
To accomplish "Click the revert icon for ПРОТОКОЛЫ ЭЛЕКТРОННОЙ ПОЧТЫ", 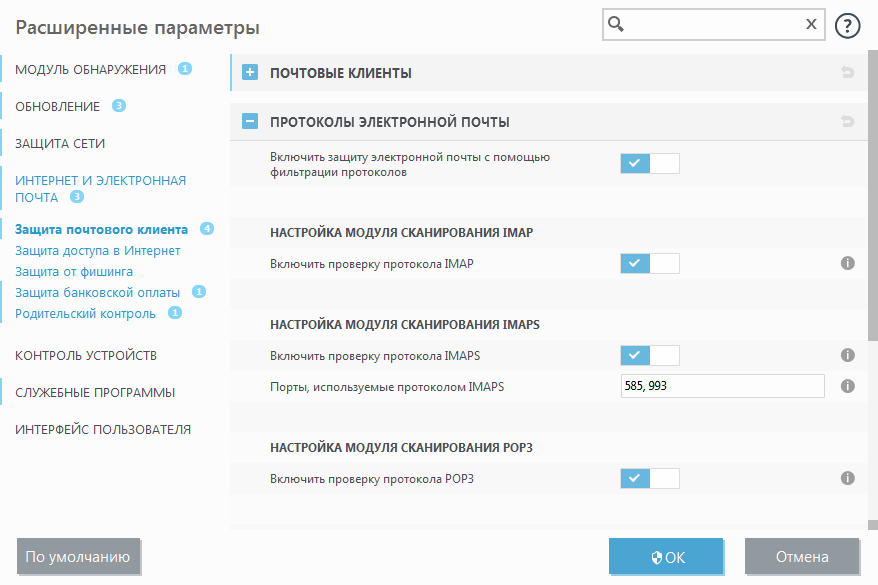I will [x=848, y=119].
